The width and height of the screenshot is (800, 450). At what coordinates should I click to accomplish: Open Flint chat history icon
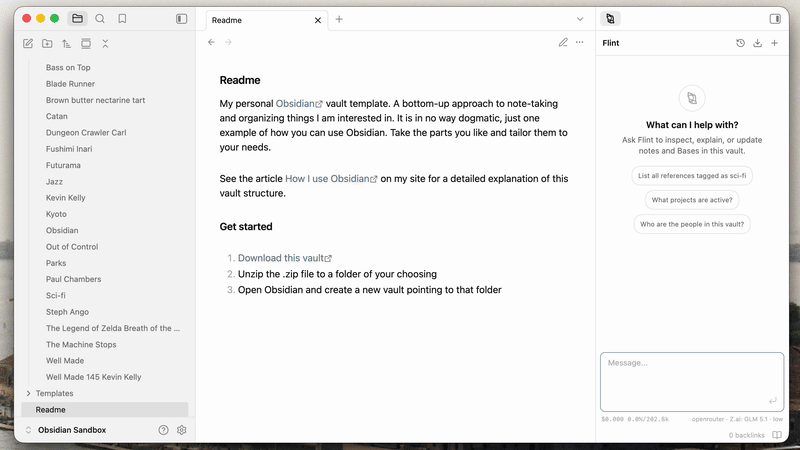click(x=740, y=43)
